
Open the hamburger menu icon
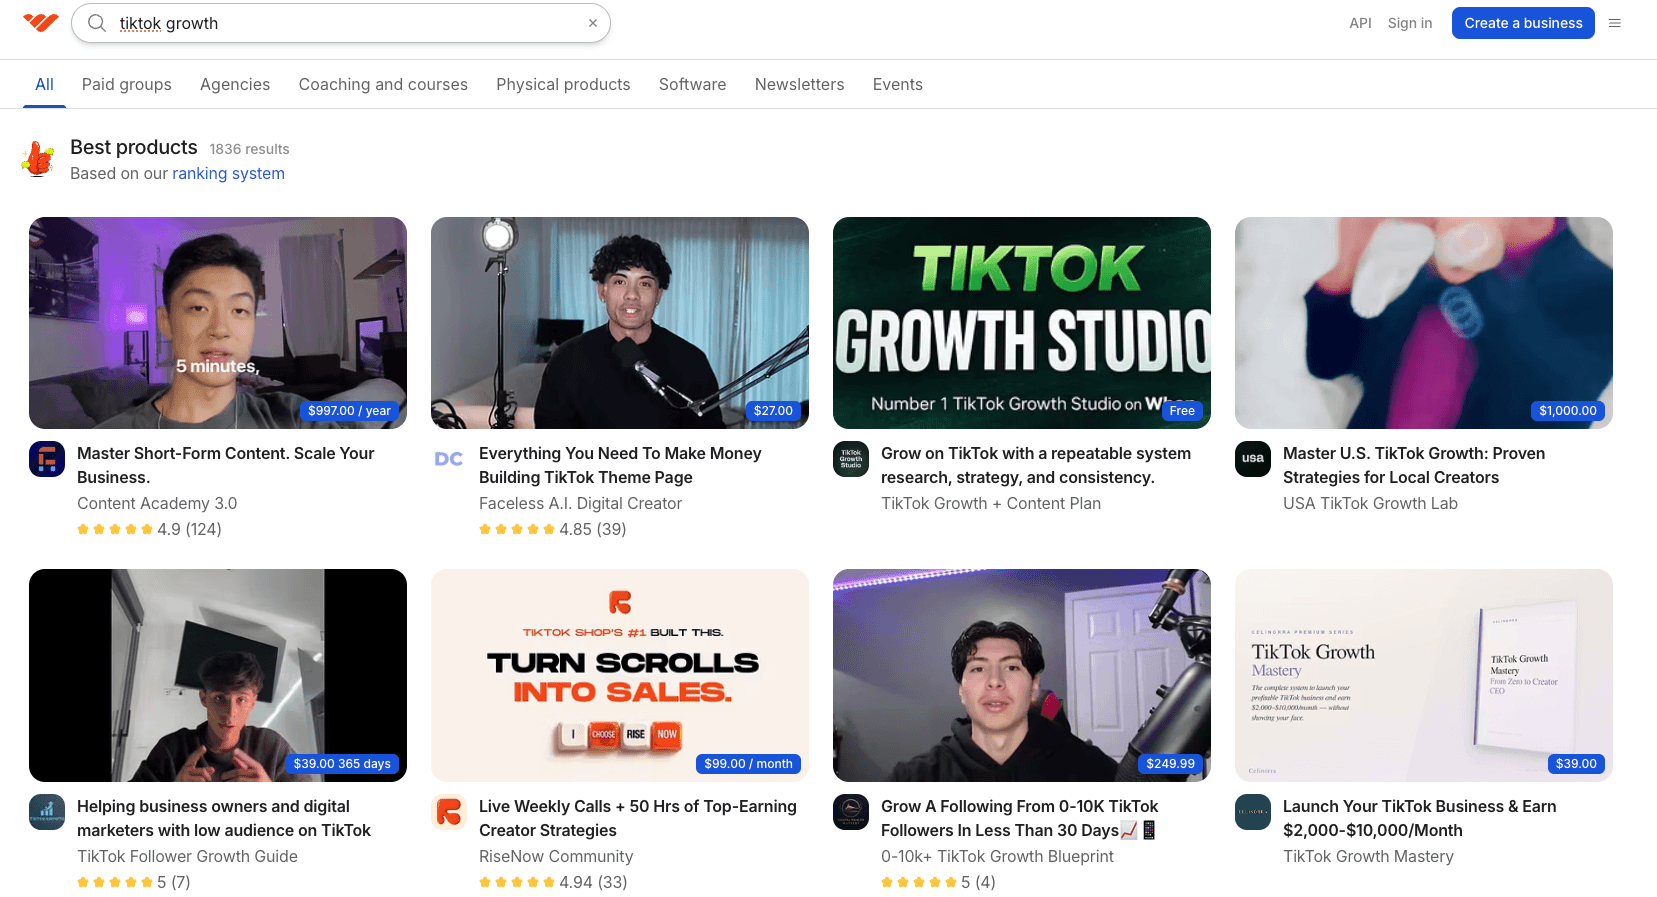tap(1615, 23)
